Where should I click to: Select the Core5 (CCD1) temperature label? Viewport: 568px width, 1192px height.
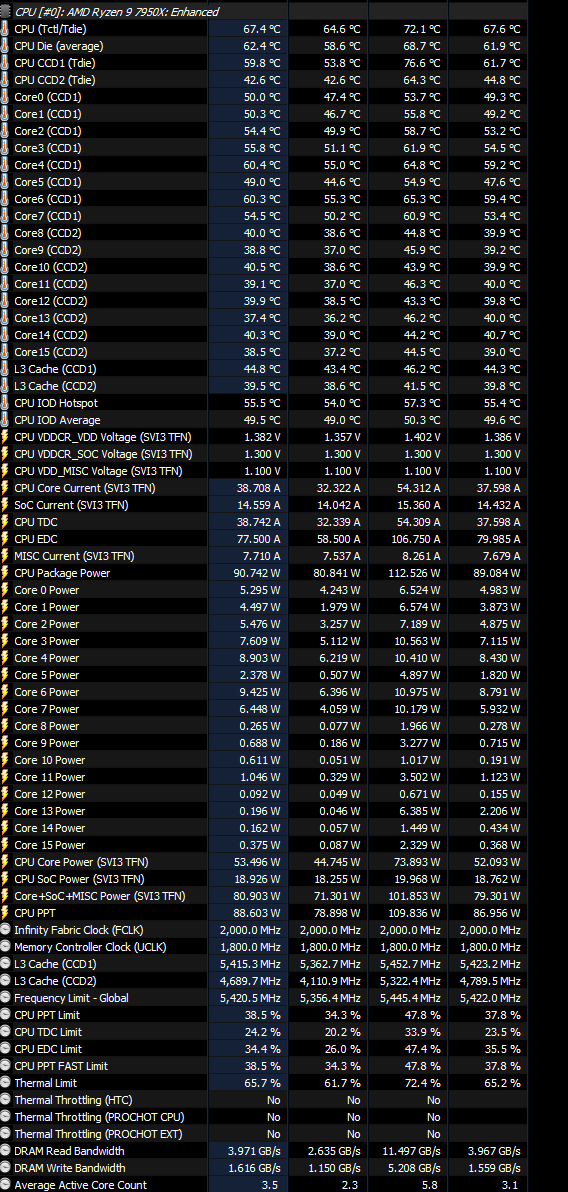pyautogui.click(x=48, y=182)
